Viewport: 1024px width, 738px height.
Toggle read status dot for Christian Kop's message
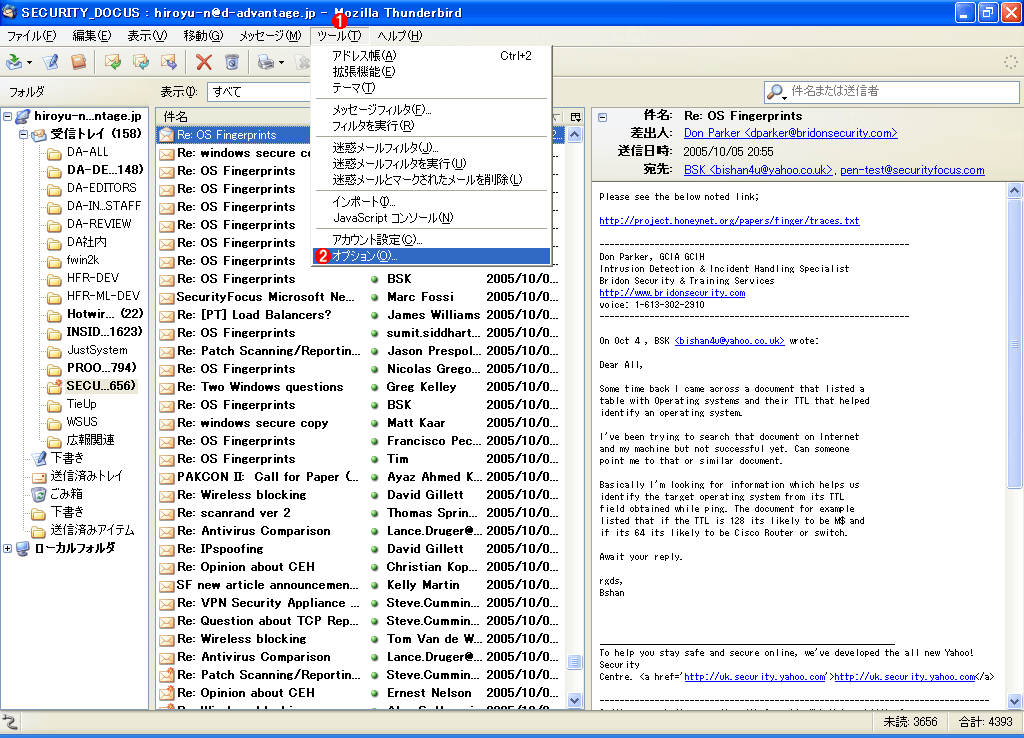point(375,568)
